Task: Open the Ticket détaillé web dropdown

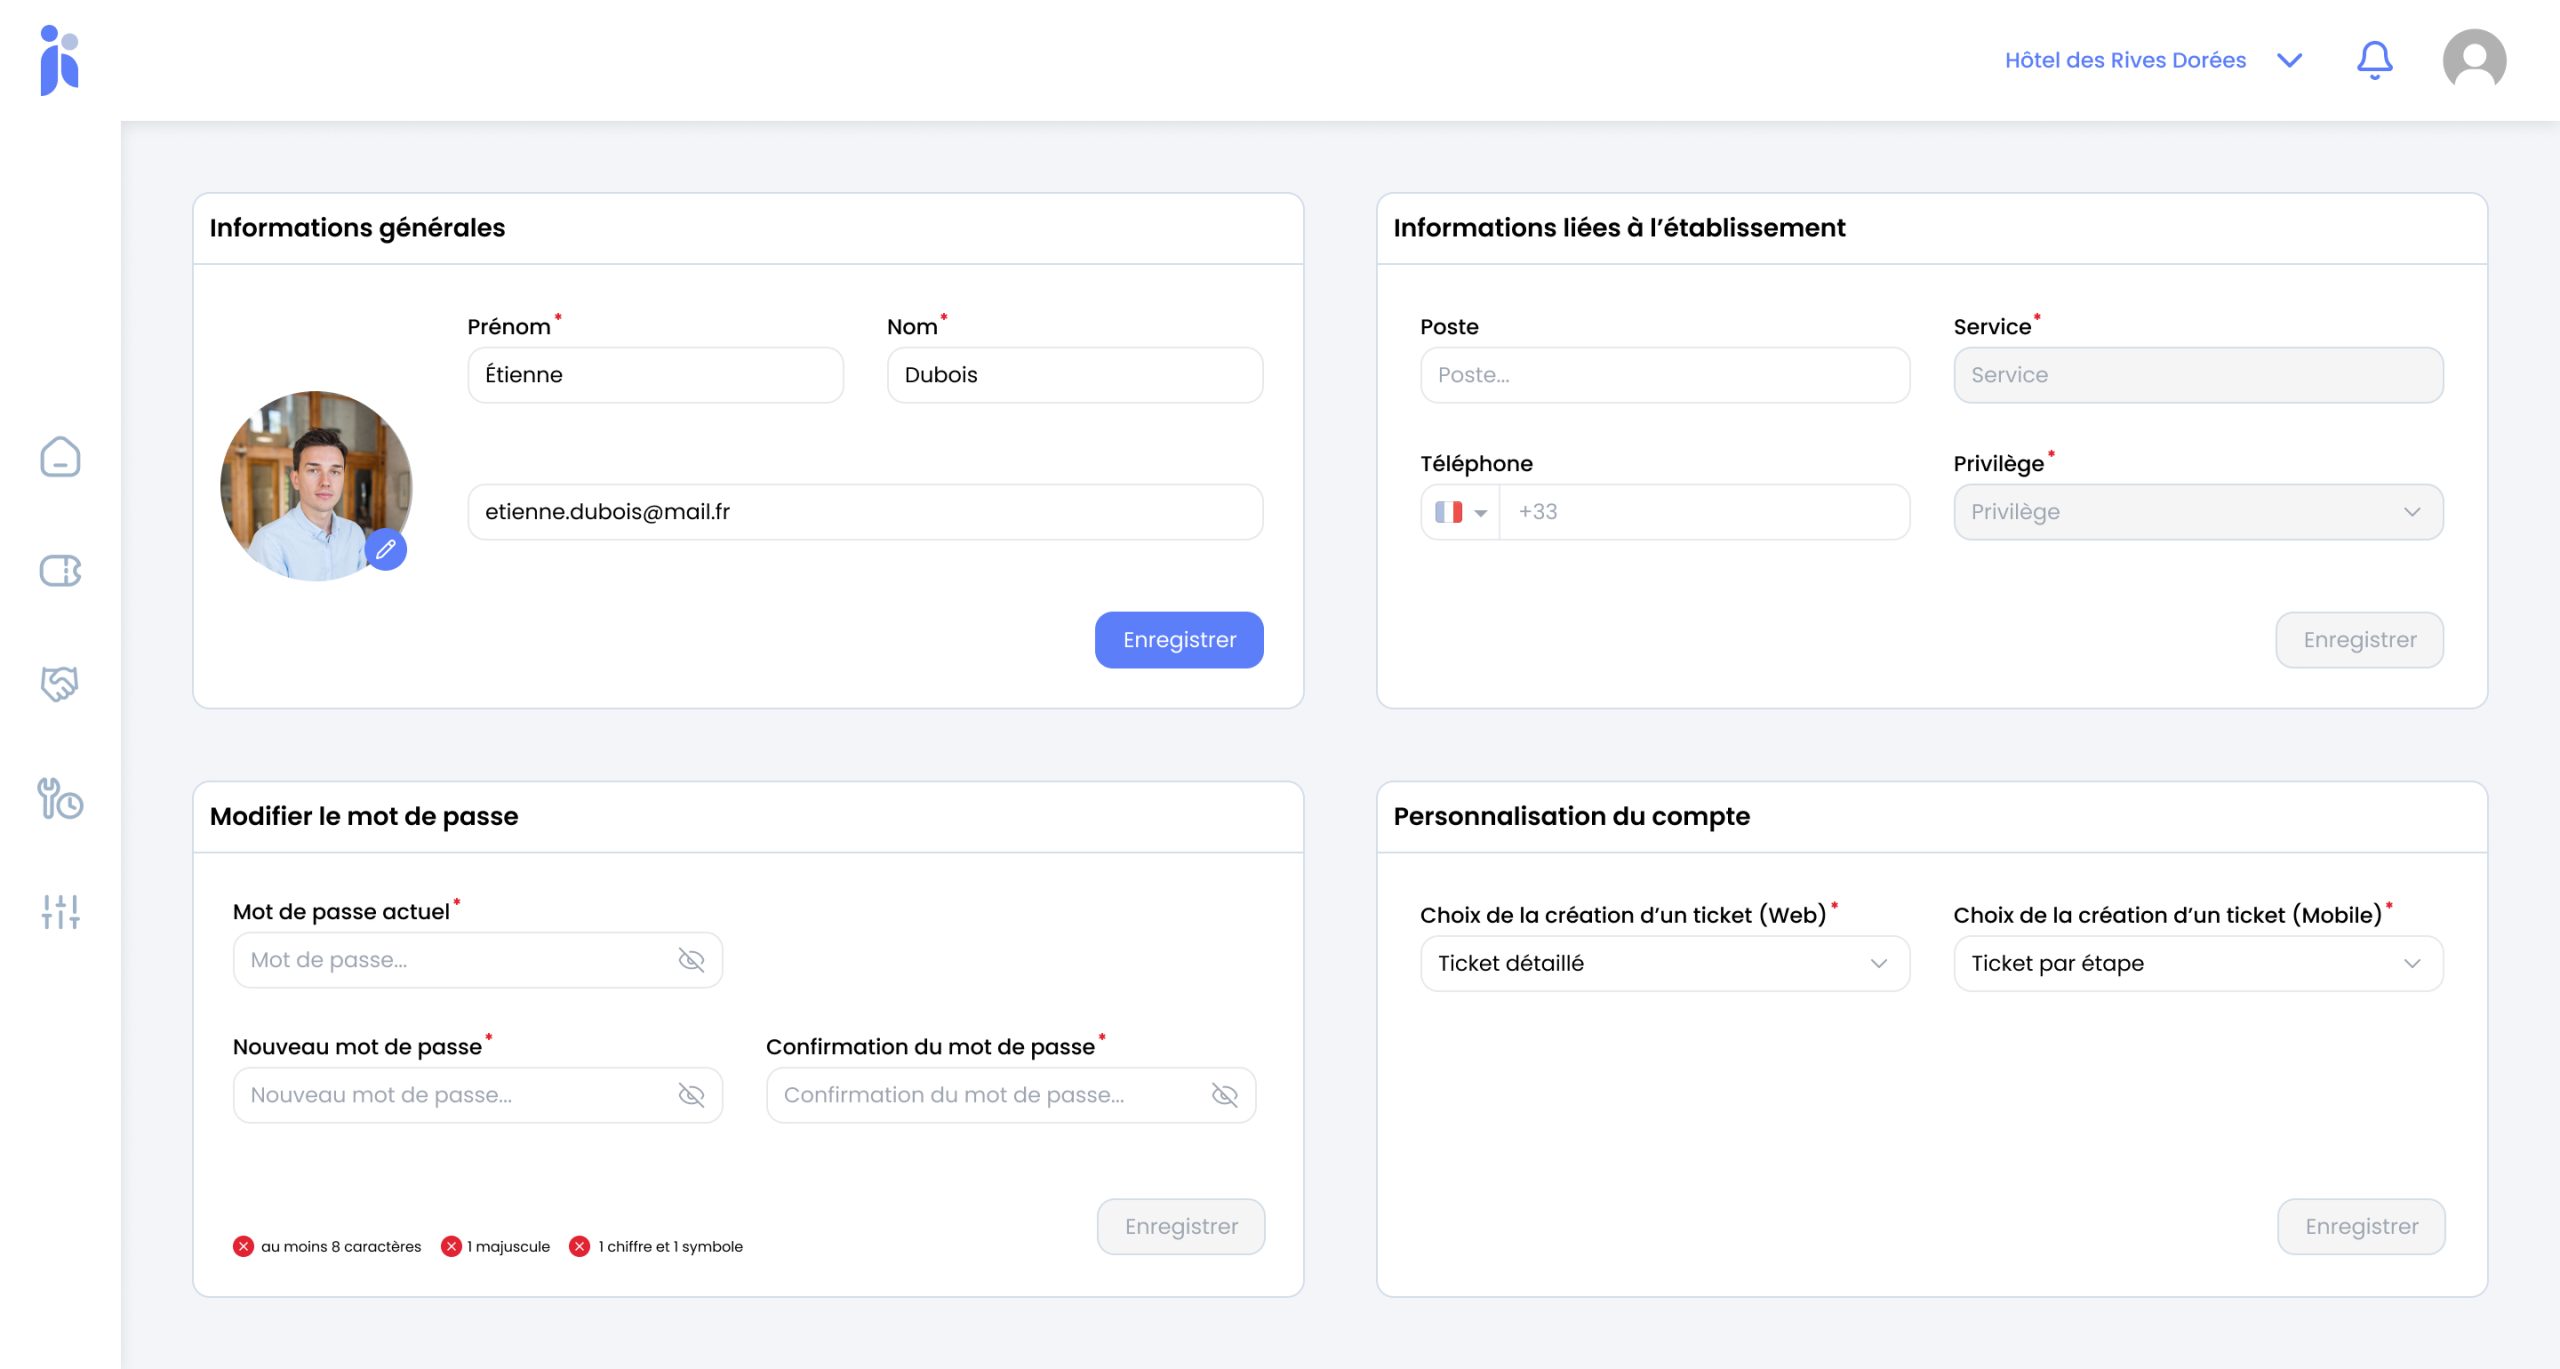Action: click(x=1664, y=963)
